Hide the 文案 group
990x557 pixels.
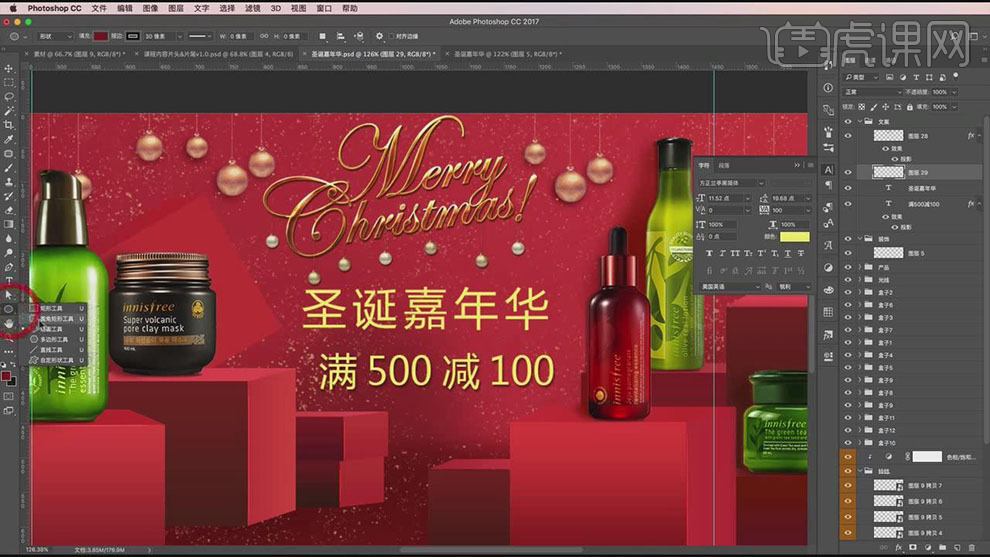point(848,121)
